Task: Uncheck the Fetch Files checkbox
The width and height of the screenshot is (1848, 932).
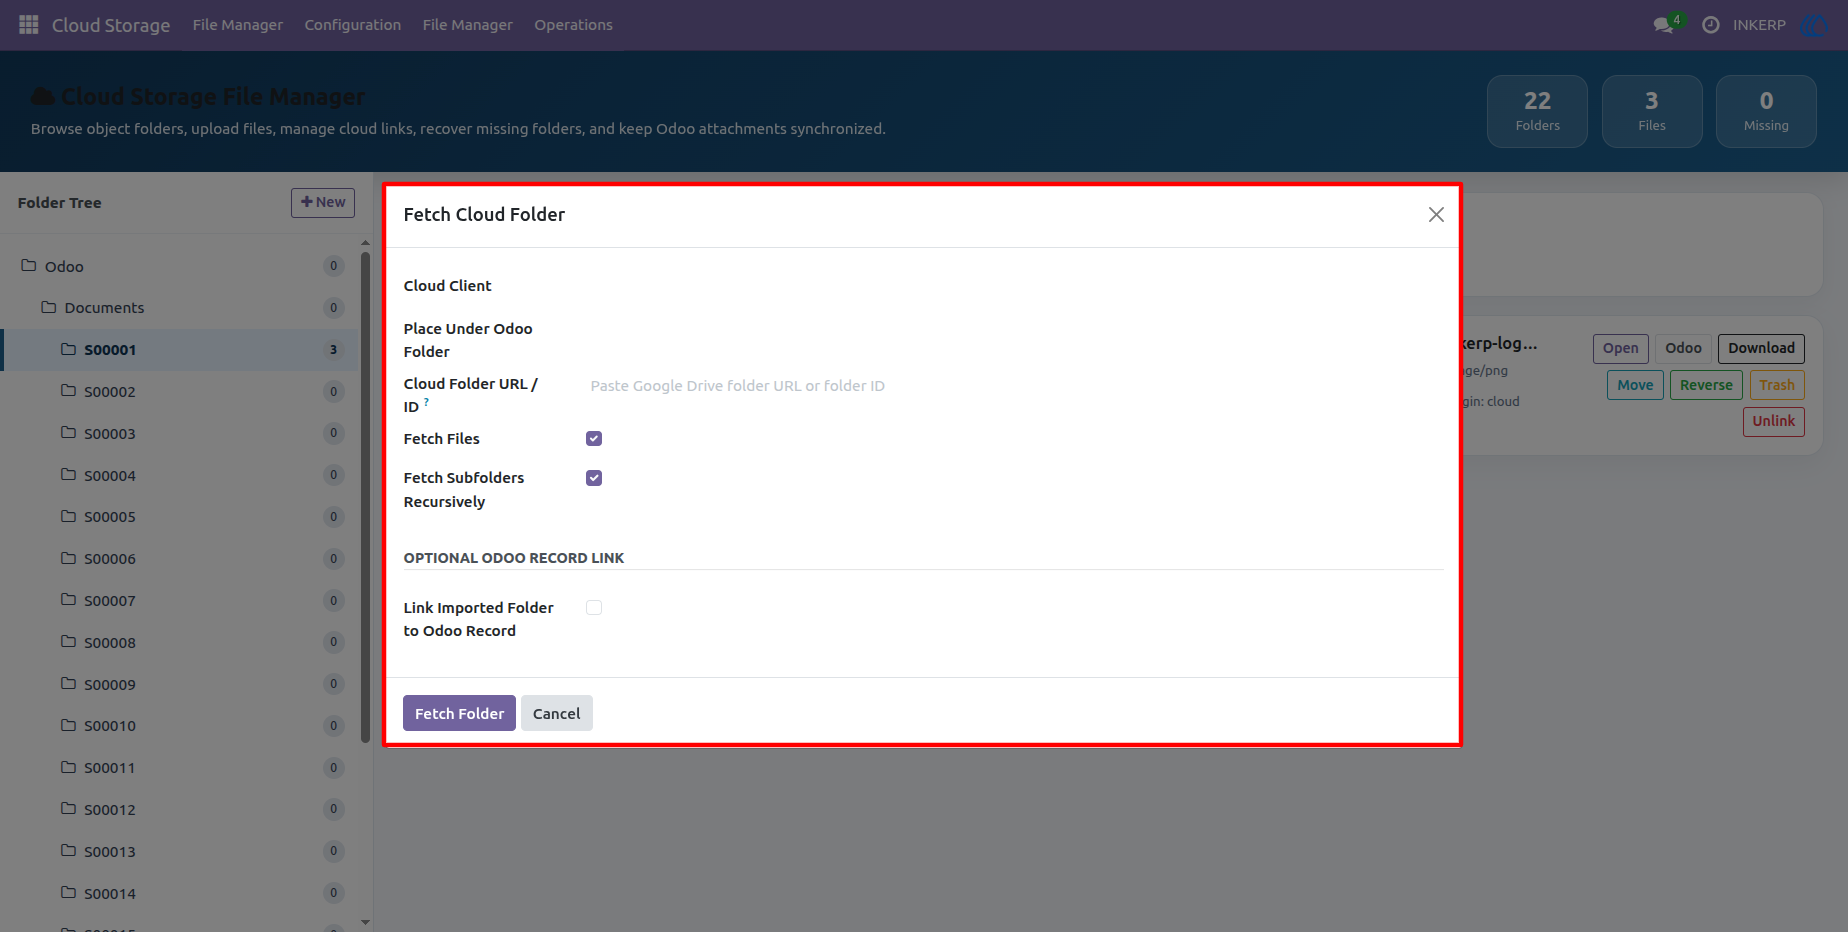Action: click(x=594, y=439)
